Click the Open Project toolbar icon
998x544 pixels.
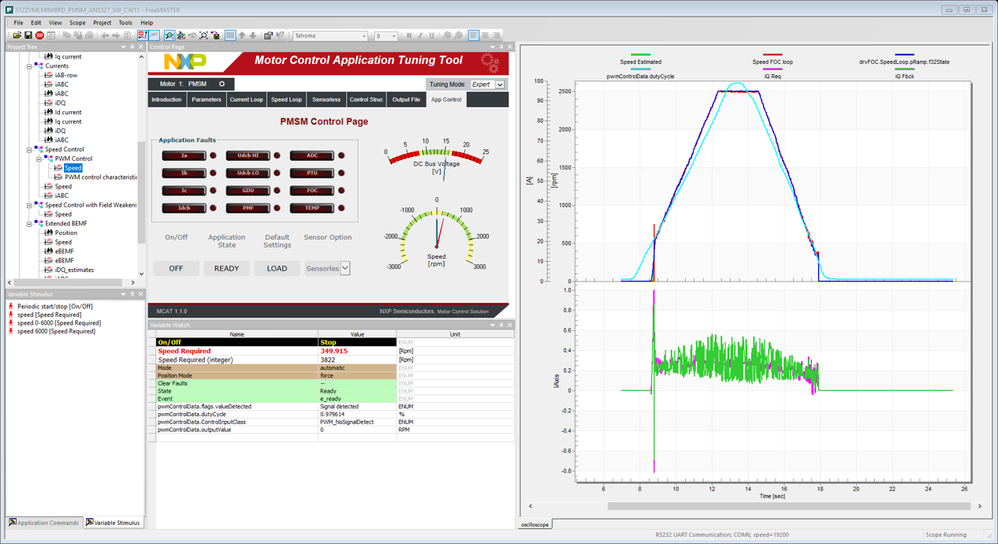tap(17, 36)
